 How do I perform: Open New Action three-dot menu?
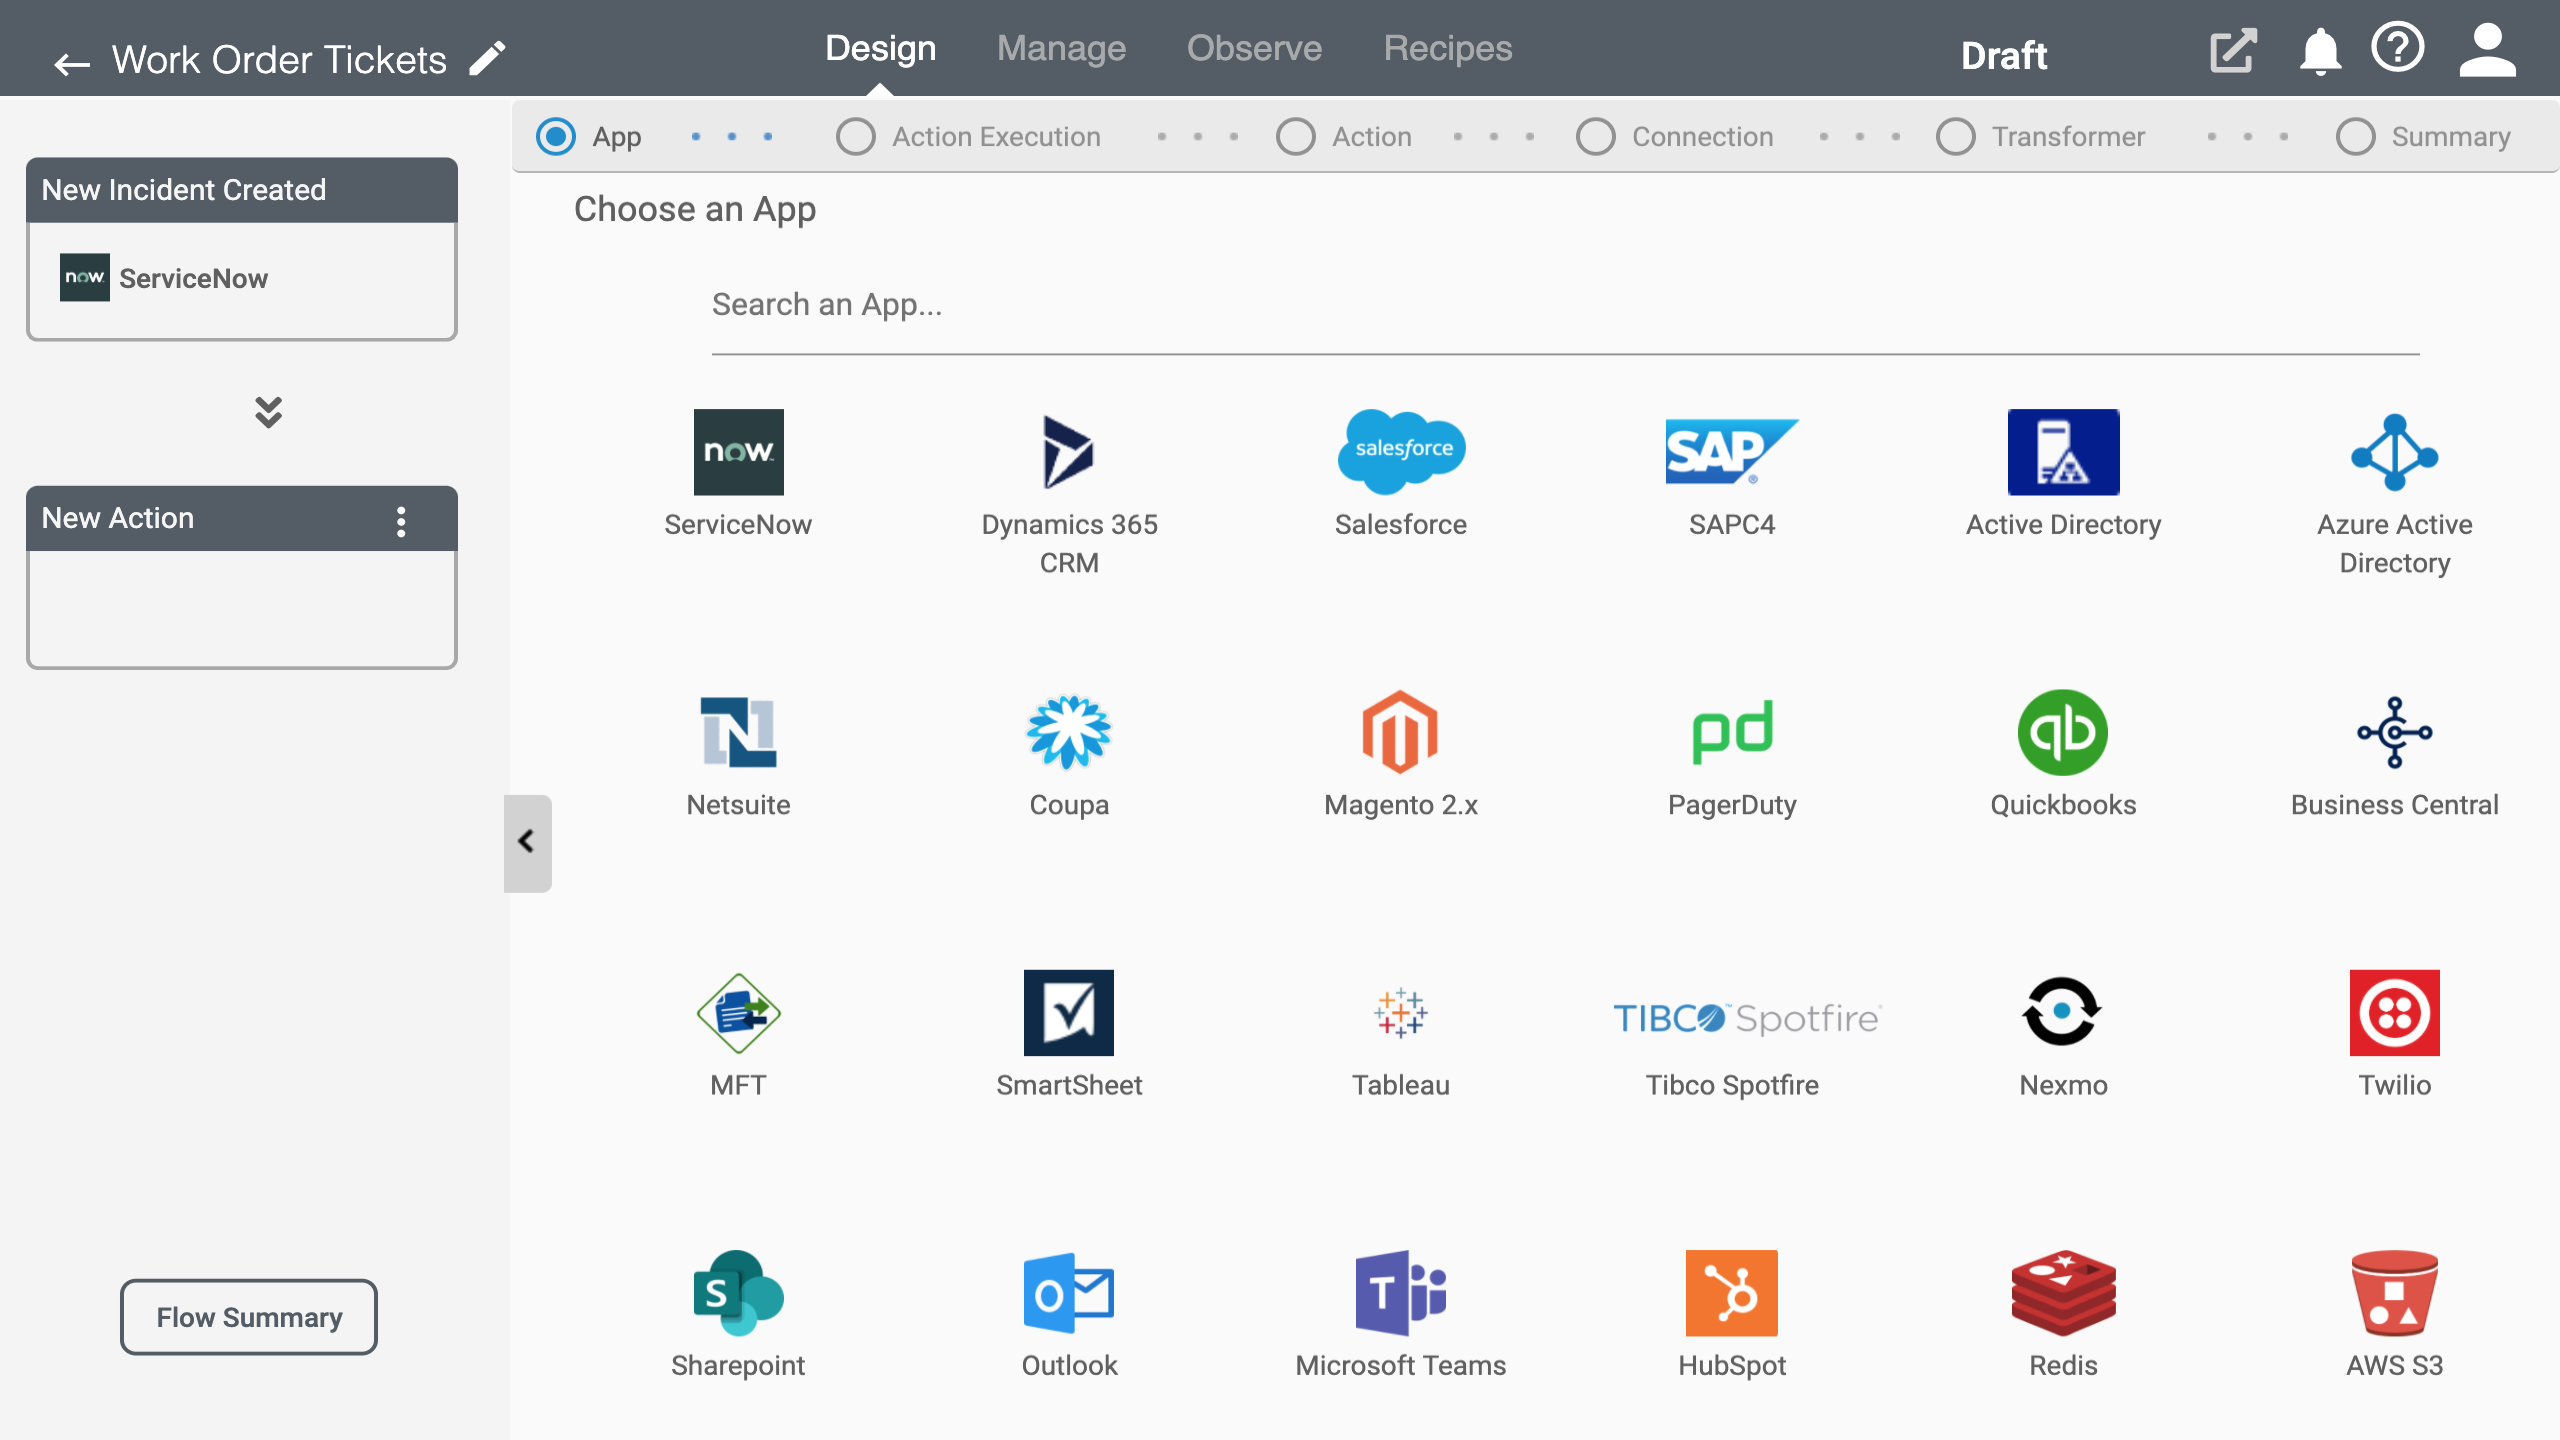pos(401,521)
